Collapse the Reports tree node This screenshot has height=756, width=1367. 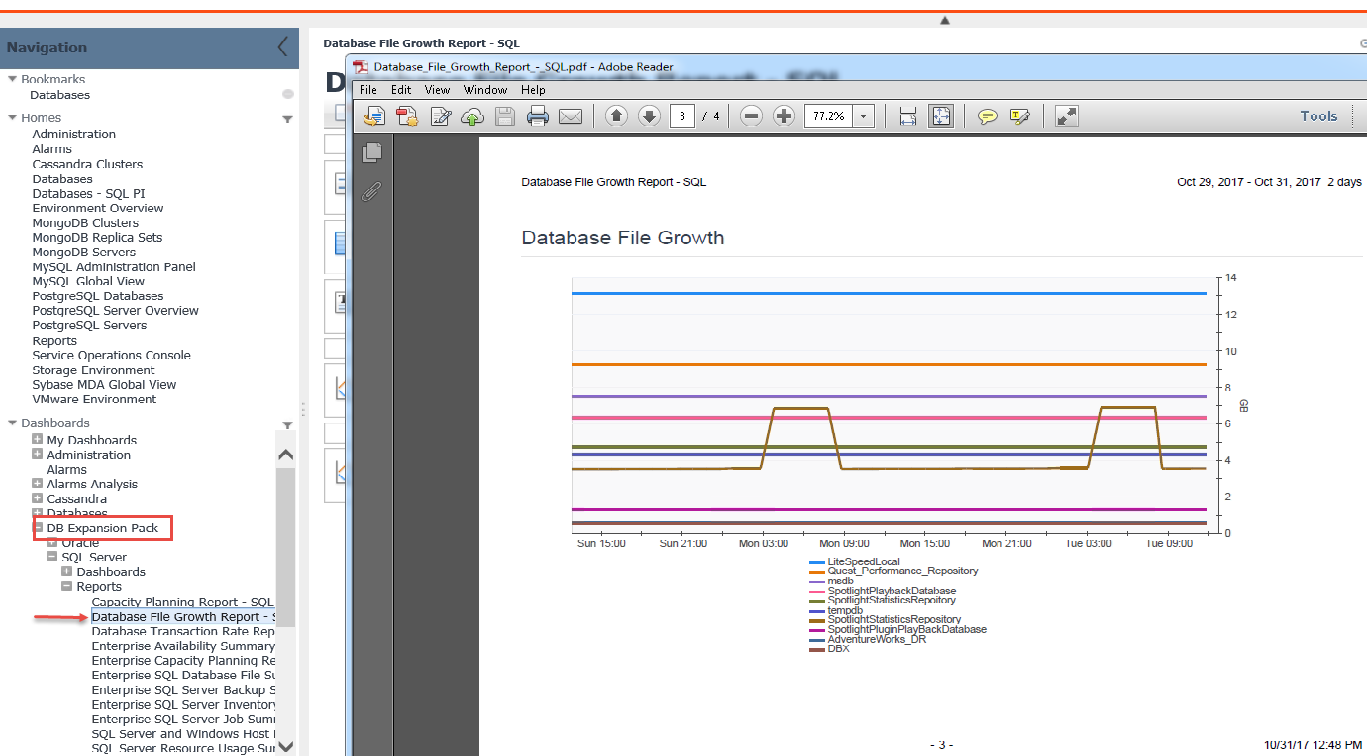67,587
